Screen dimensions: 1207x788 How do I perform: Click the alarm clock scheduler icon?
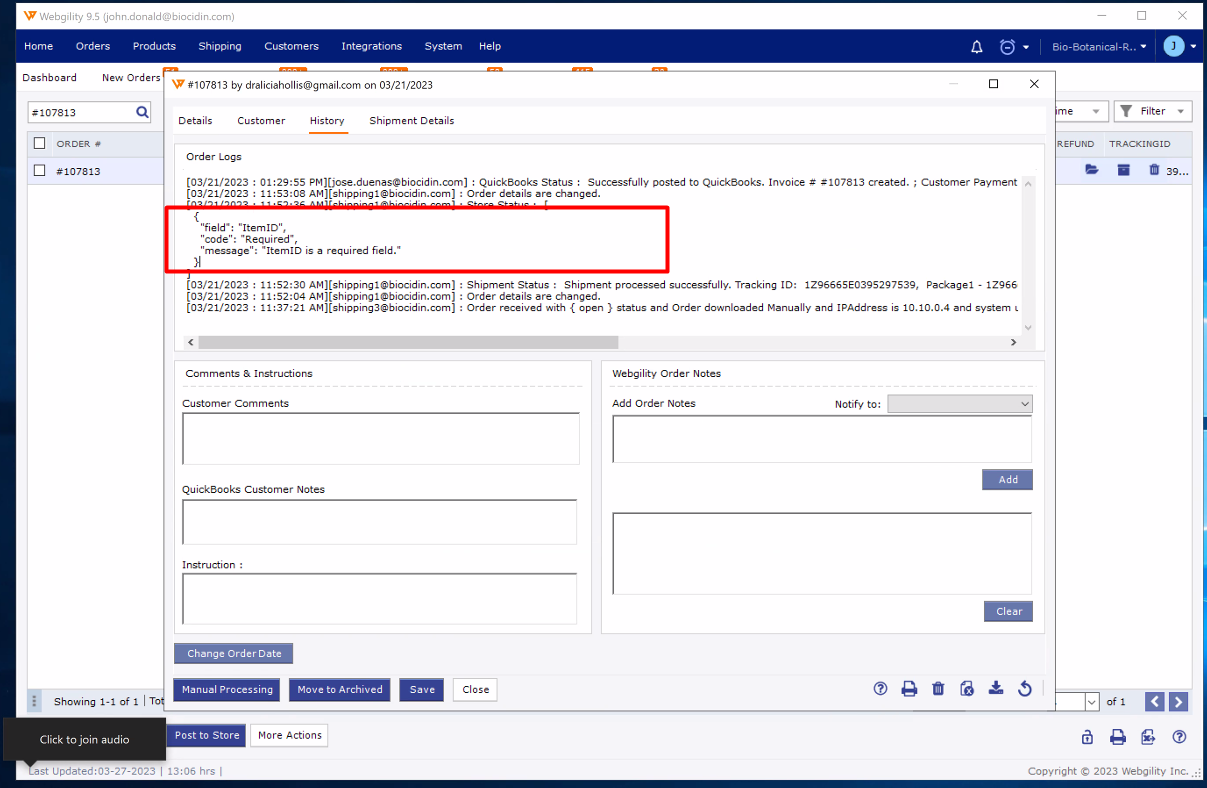click(x=1006, y=47)
